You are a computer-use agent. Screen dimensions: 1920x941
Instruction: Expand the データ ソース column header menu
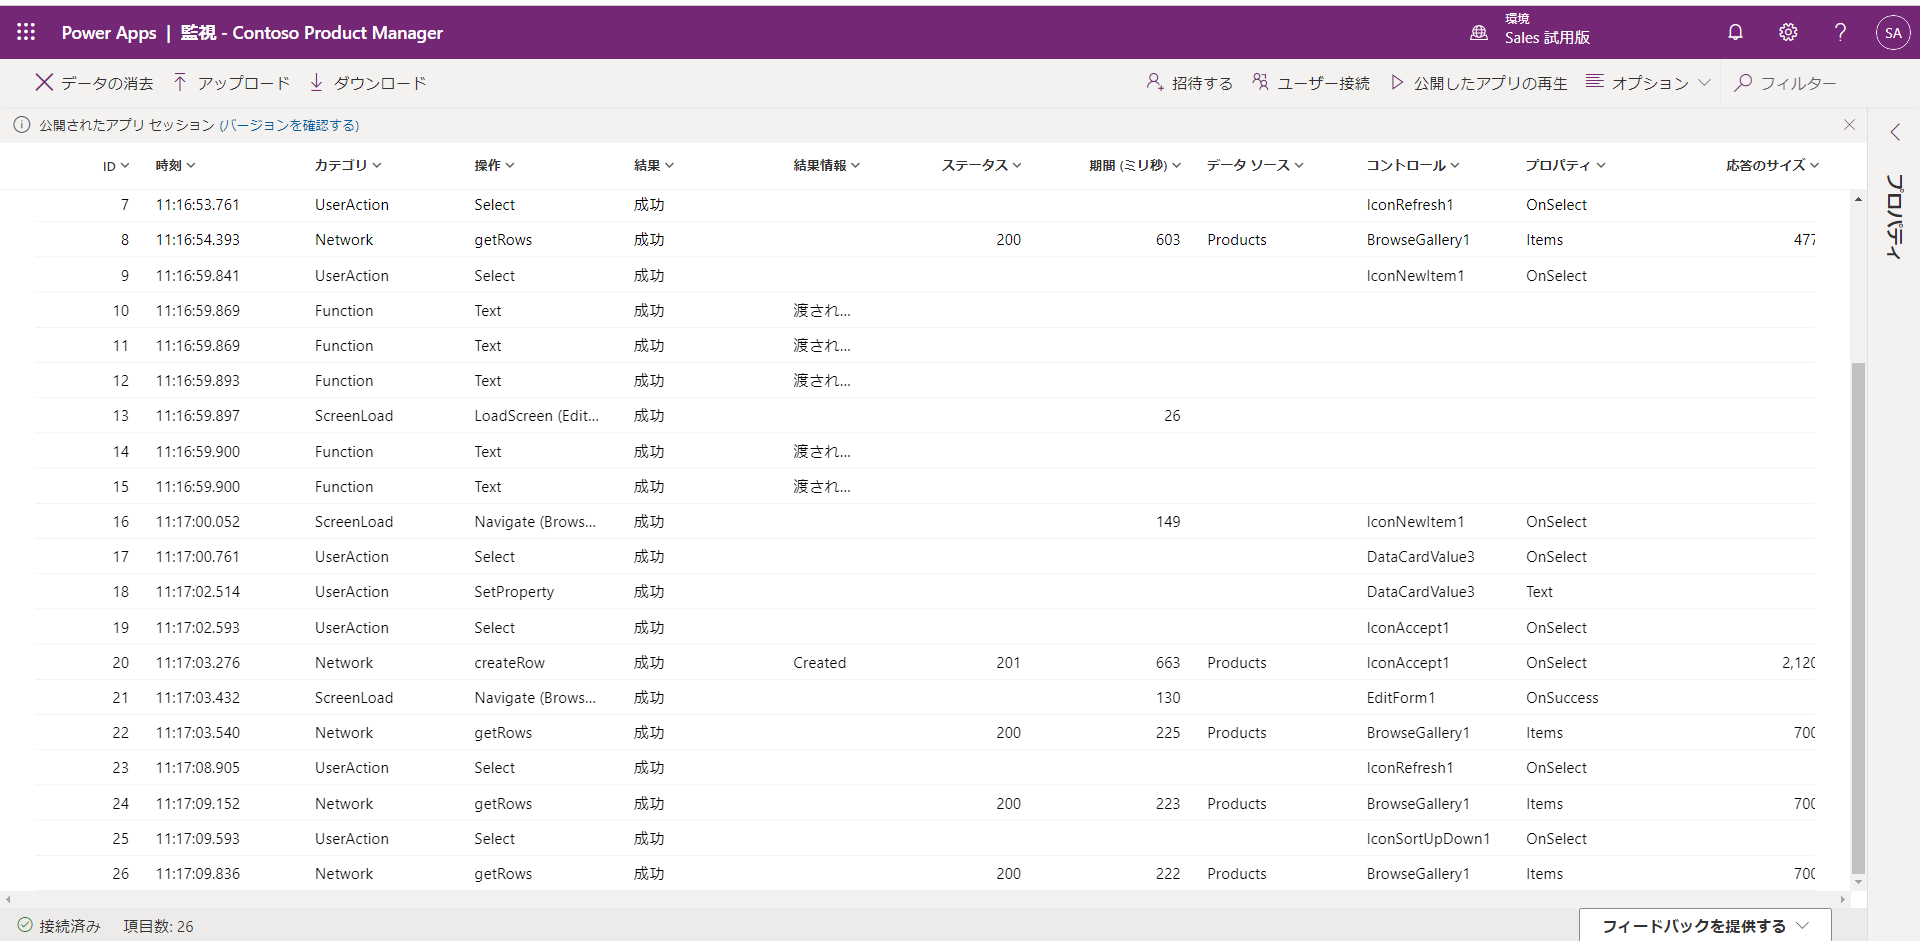point(1255,165)
